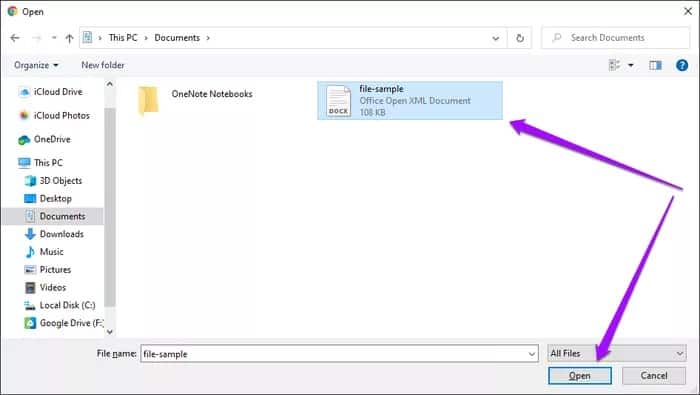
Task: Open the File name dropdown arrow
Action: point(532,354)
